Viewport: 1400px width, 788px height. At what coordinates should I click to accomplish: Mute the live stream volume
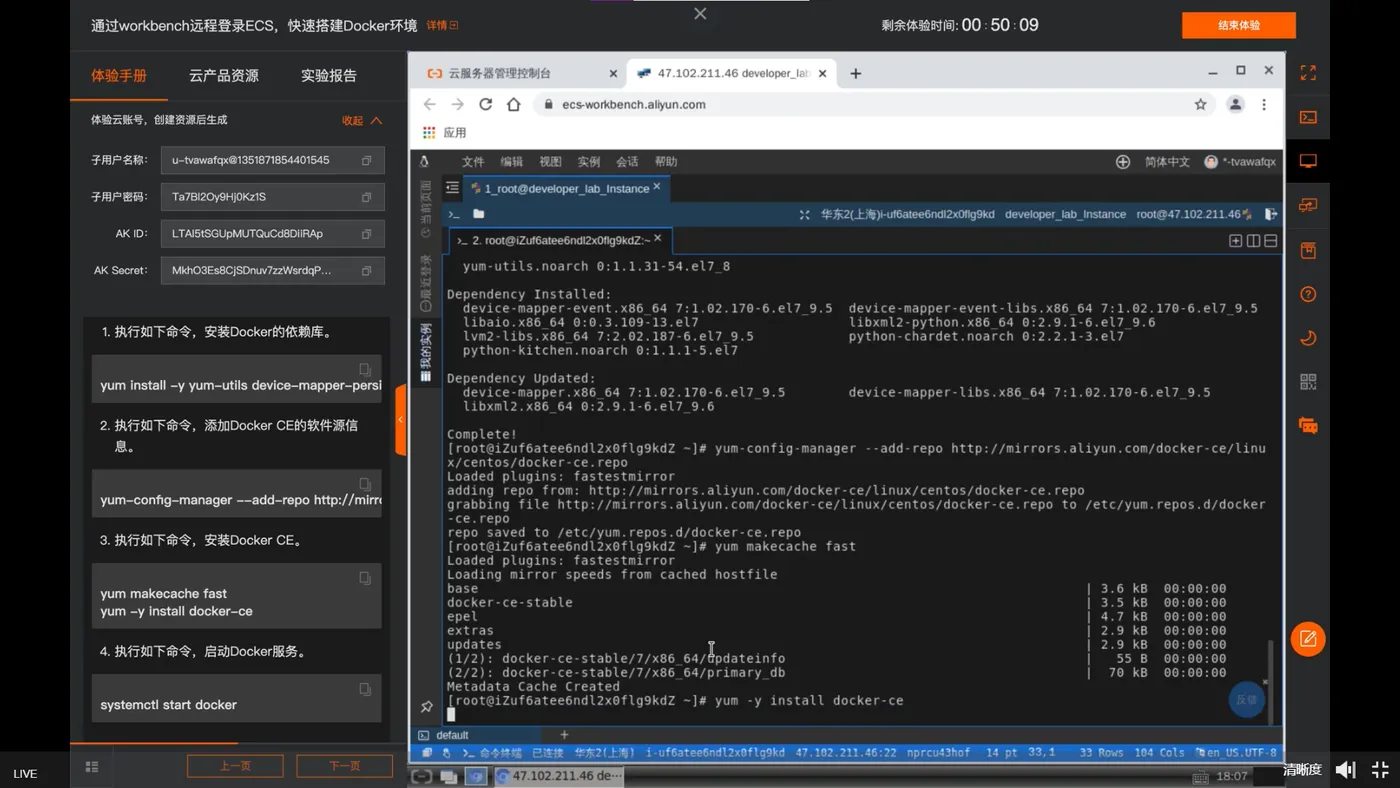(x=1346, y=769)
